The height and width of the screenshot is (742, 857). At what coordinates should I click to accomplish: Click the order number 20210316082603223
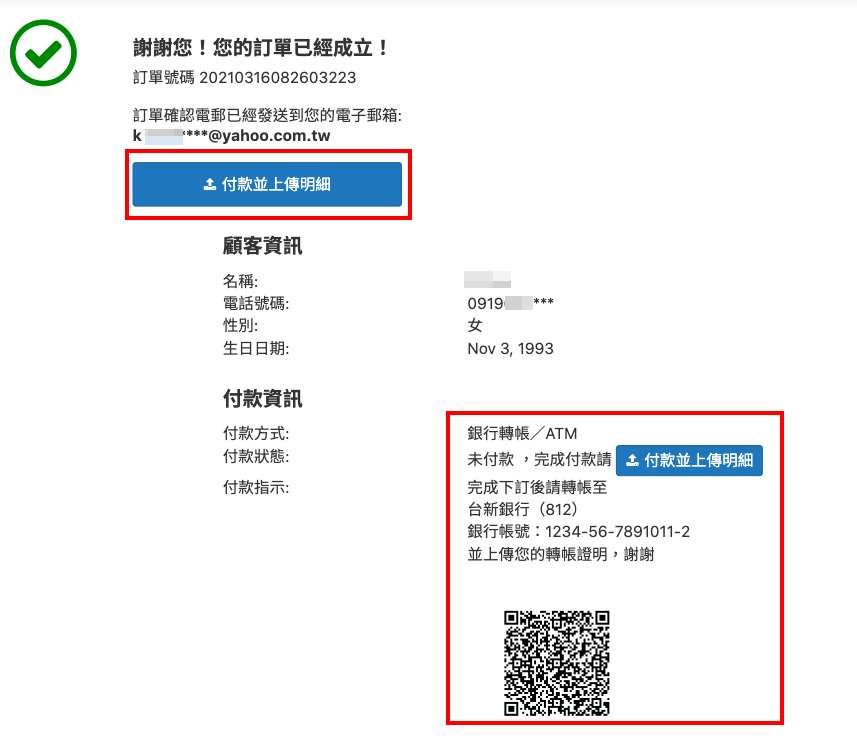(278, 78)
